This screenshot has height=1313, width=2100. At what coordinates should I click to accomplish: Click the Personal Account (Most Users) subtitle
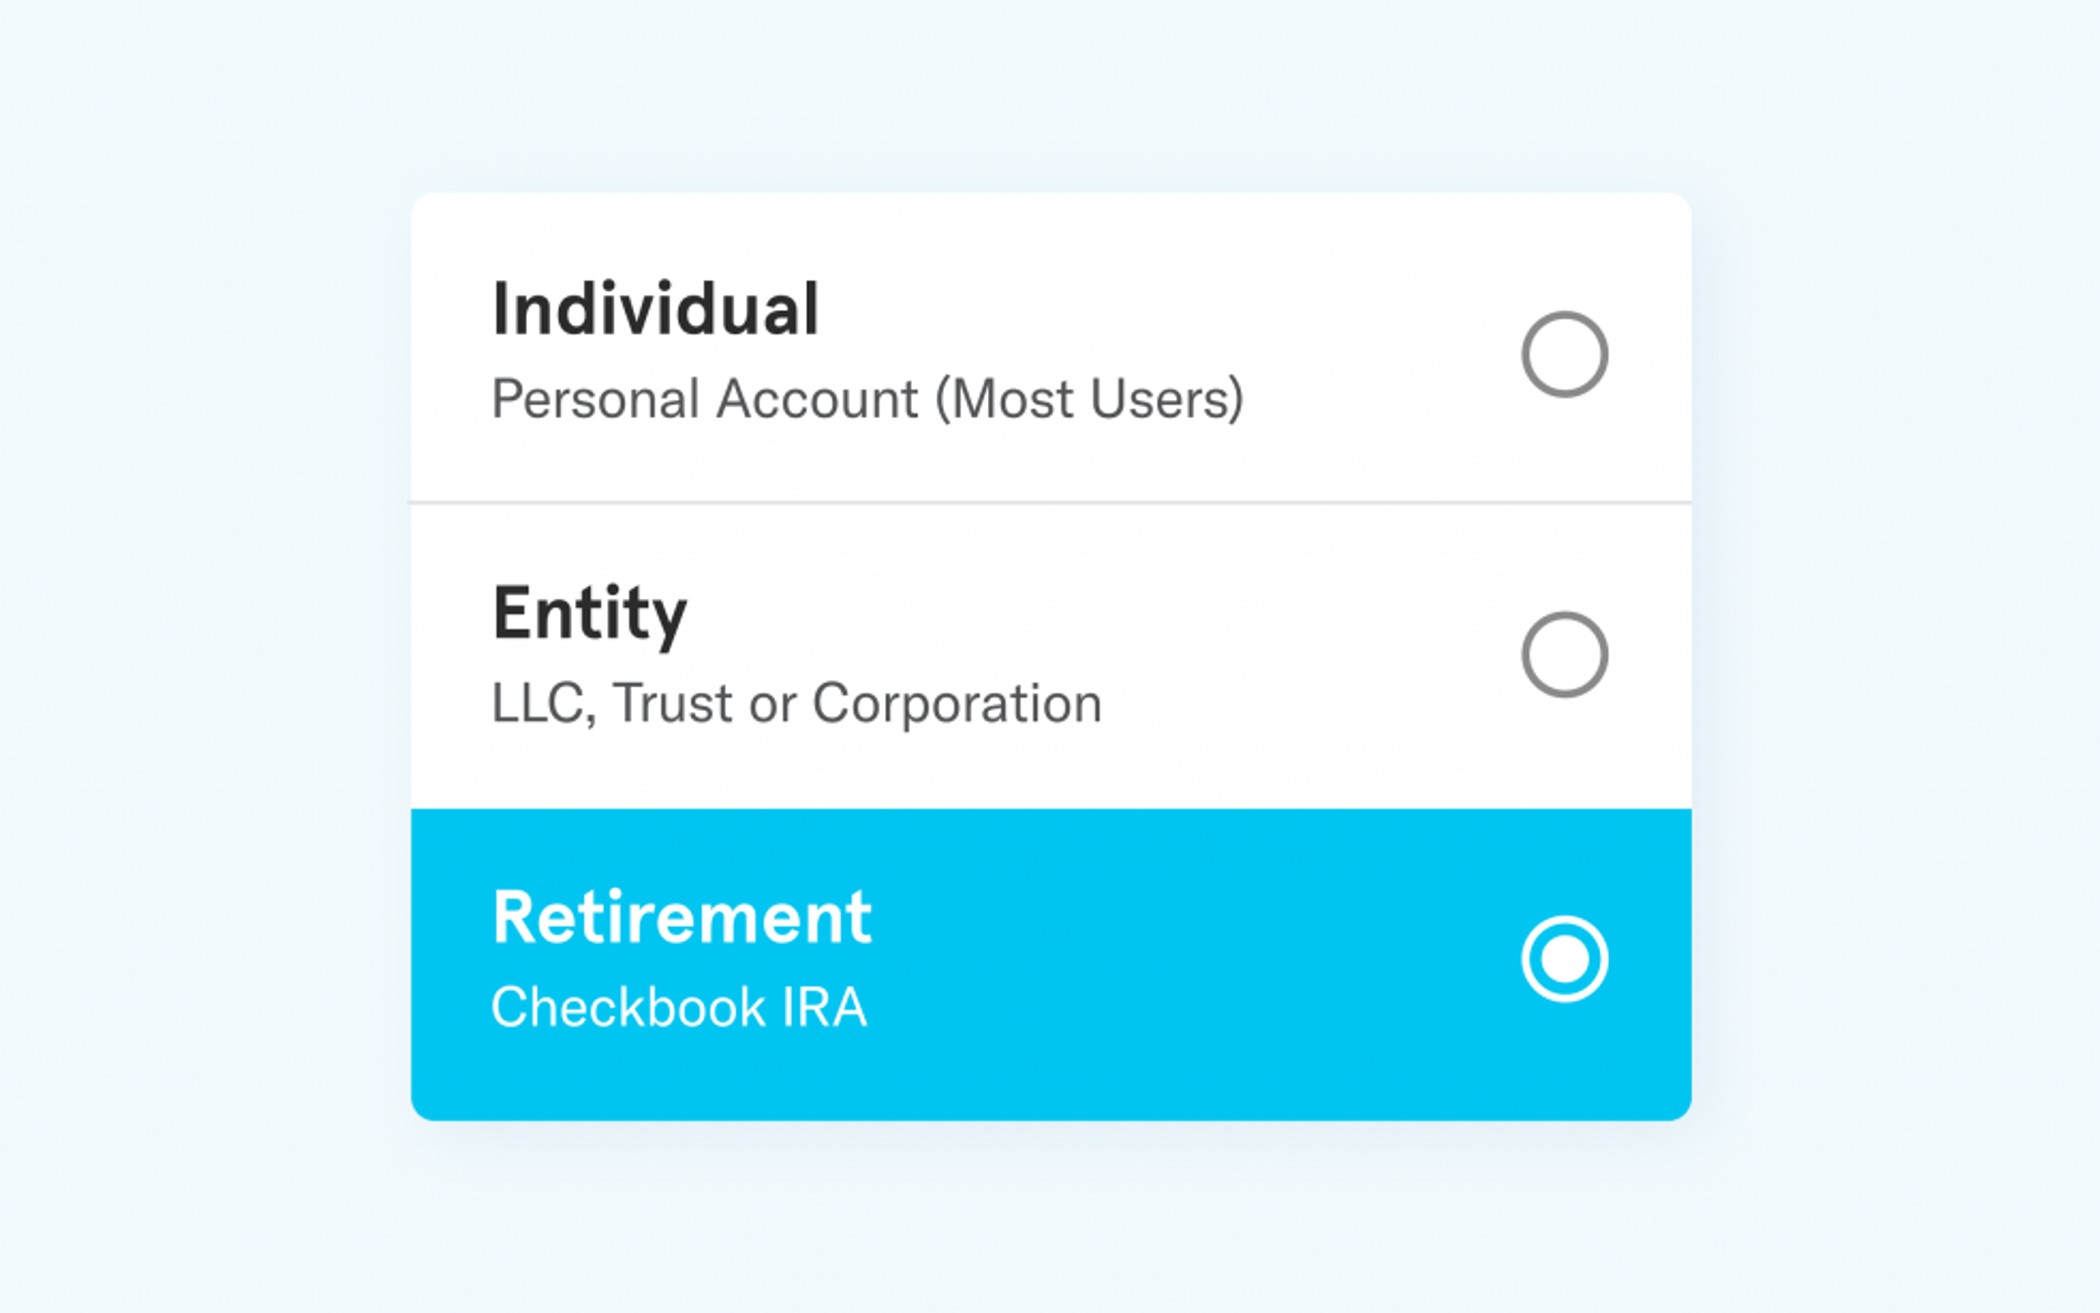point(868,400)
